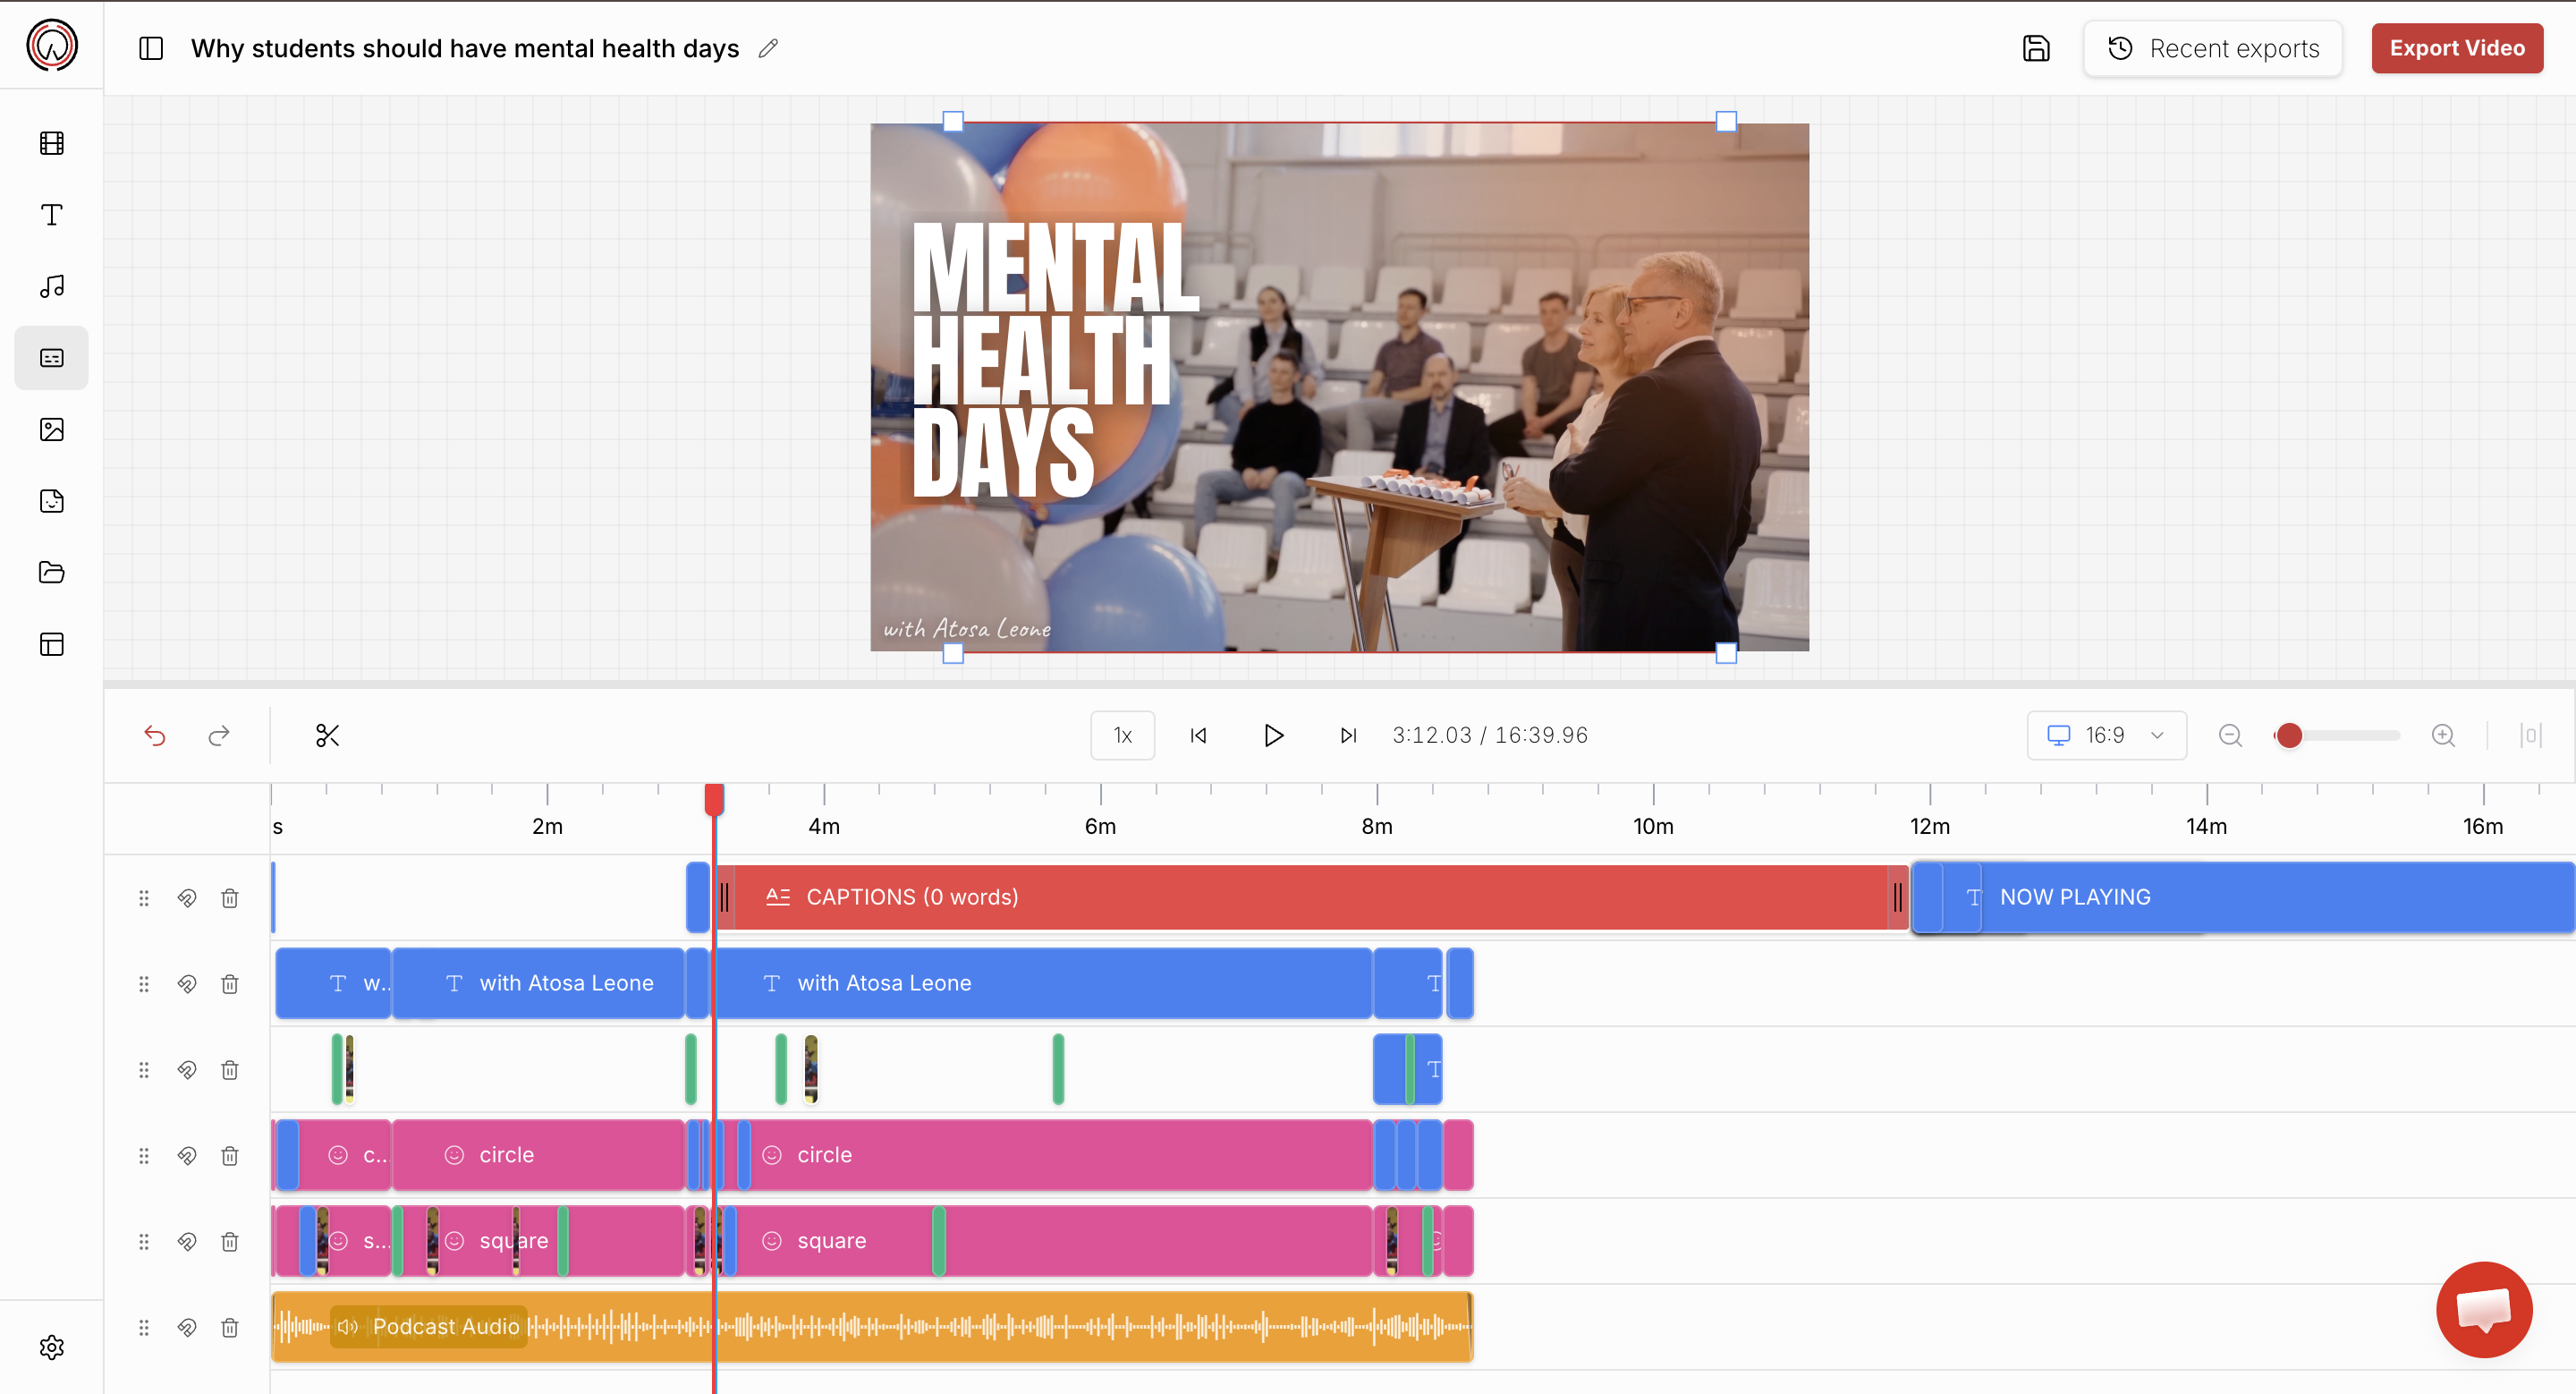This screenshot has height=1394, width=2576.
Task: Click the 12m mark on timeline ruler
Action: click(1930, 826)
